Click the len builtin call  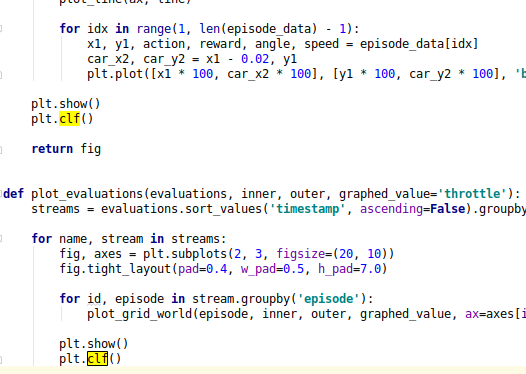210,29
